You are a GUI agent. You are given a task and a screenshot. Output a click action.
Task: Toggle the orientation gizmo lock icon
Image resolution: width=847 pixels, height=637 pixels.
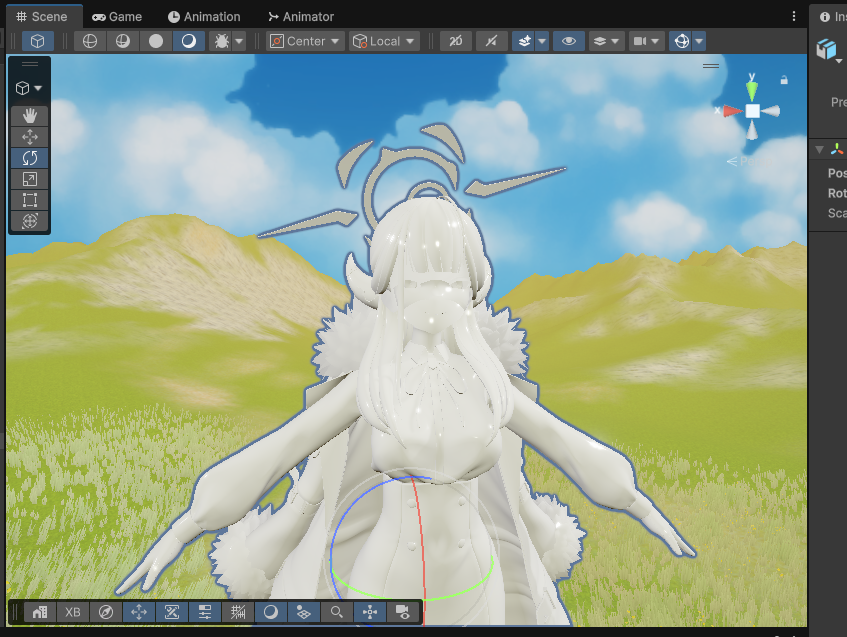tap(784, 80)
